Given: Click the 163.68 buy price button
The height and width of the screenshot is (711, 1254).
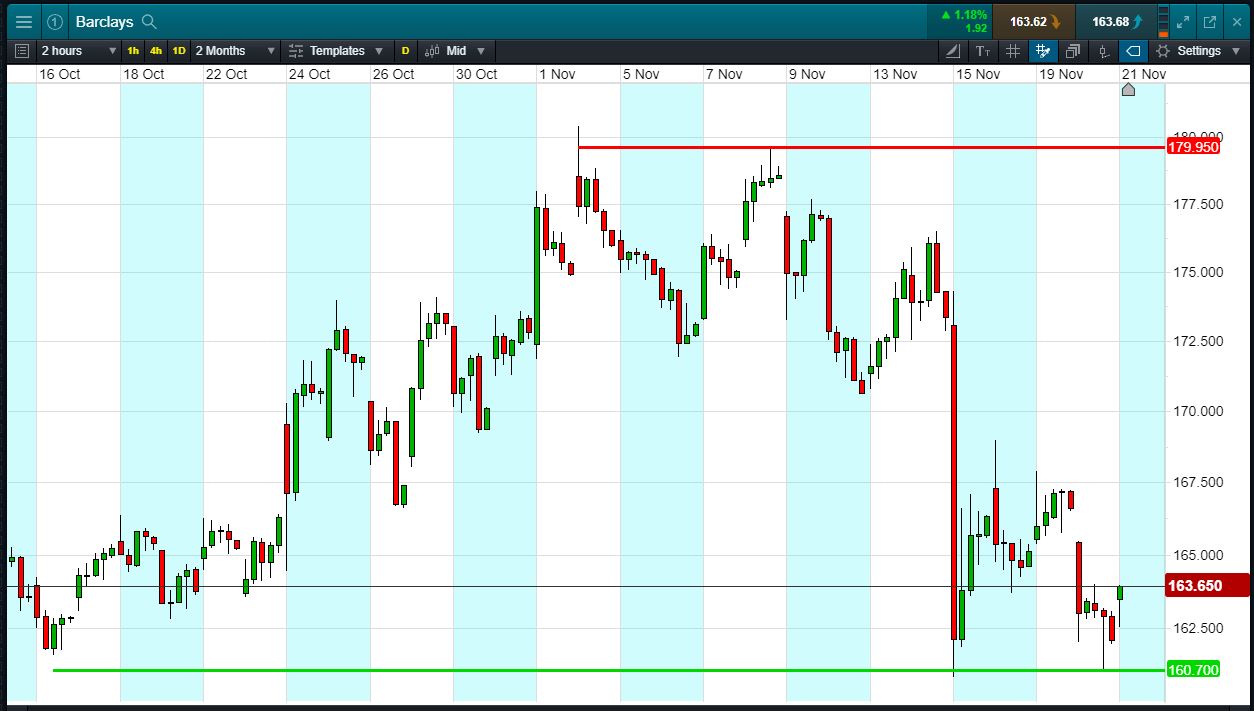Looking at the screenshot, I should [1116, 21].
